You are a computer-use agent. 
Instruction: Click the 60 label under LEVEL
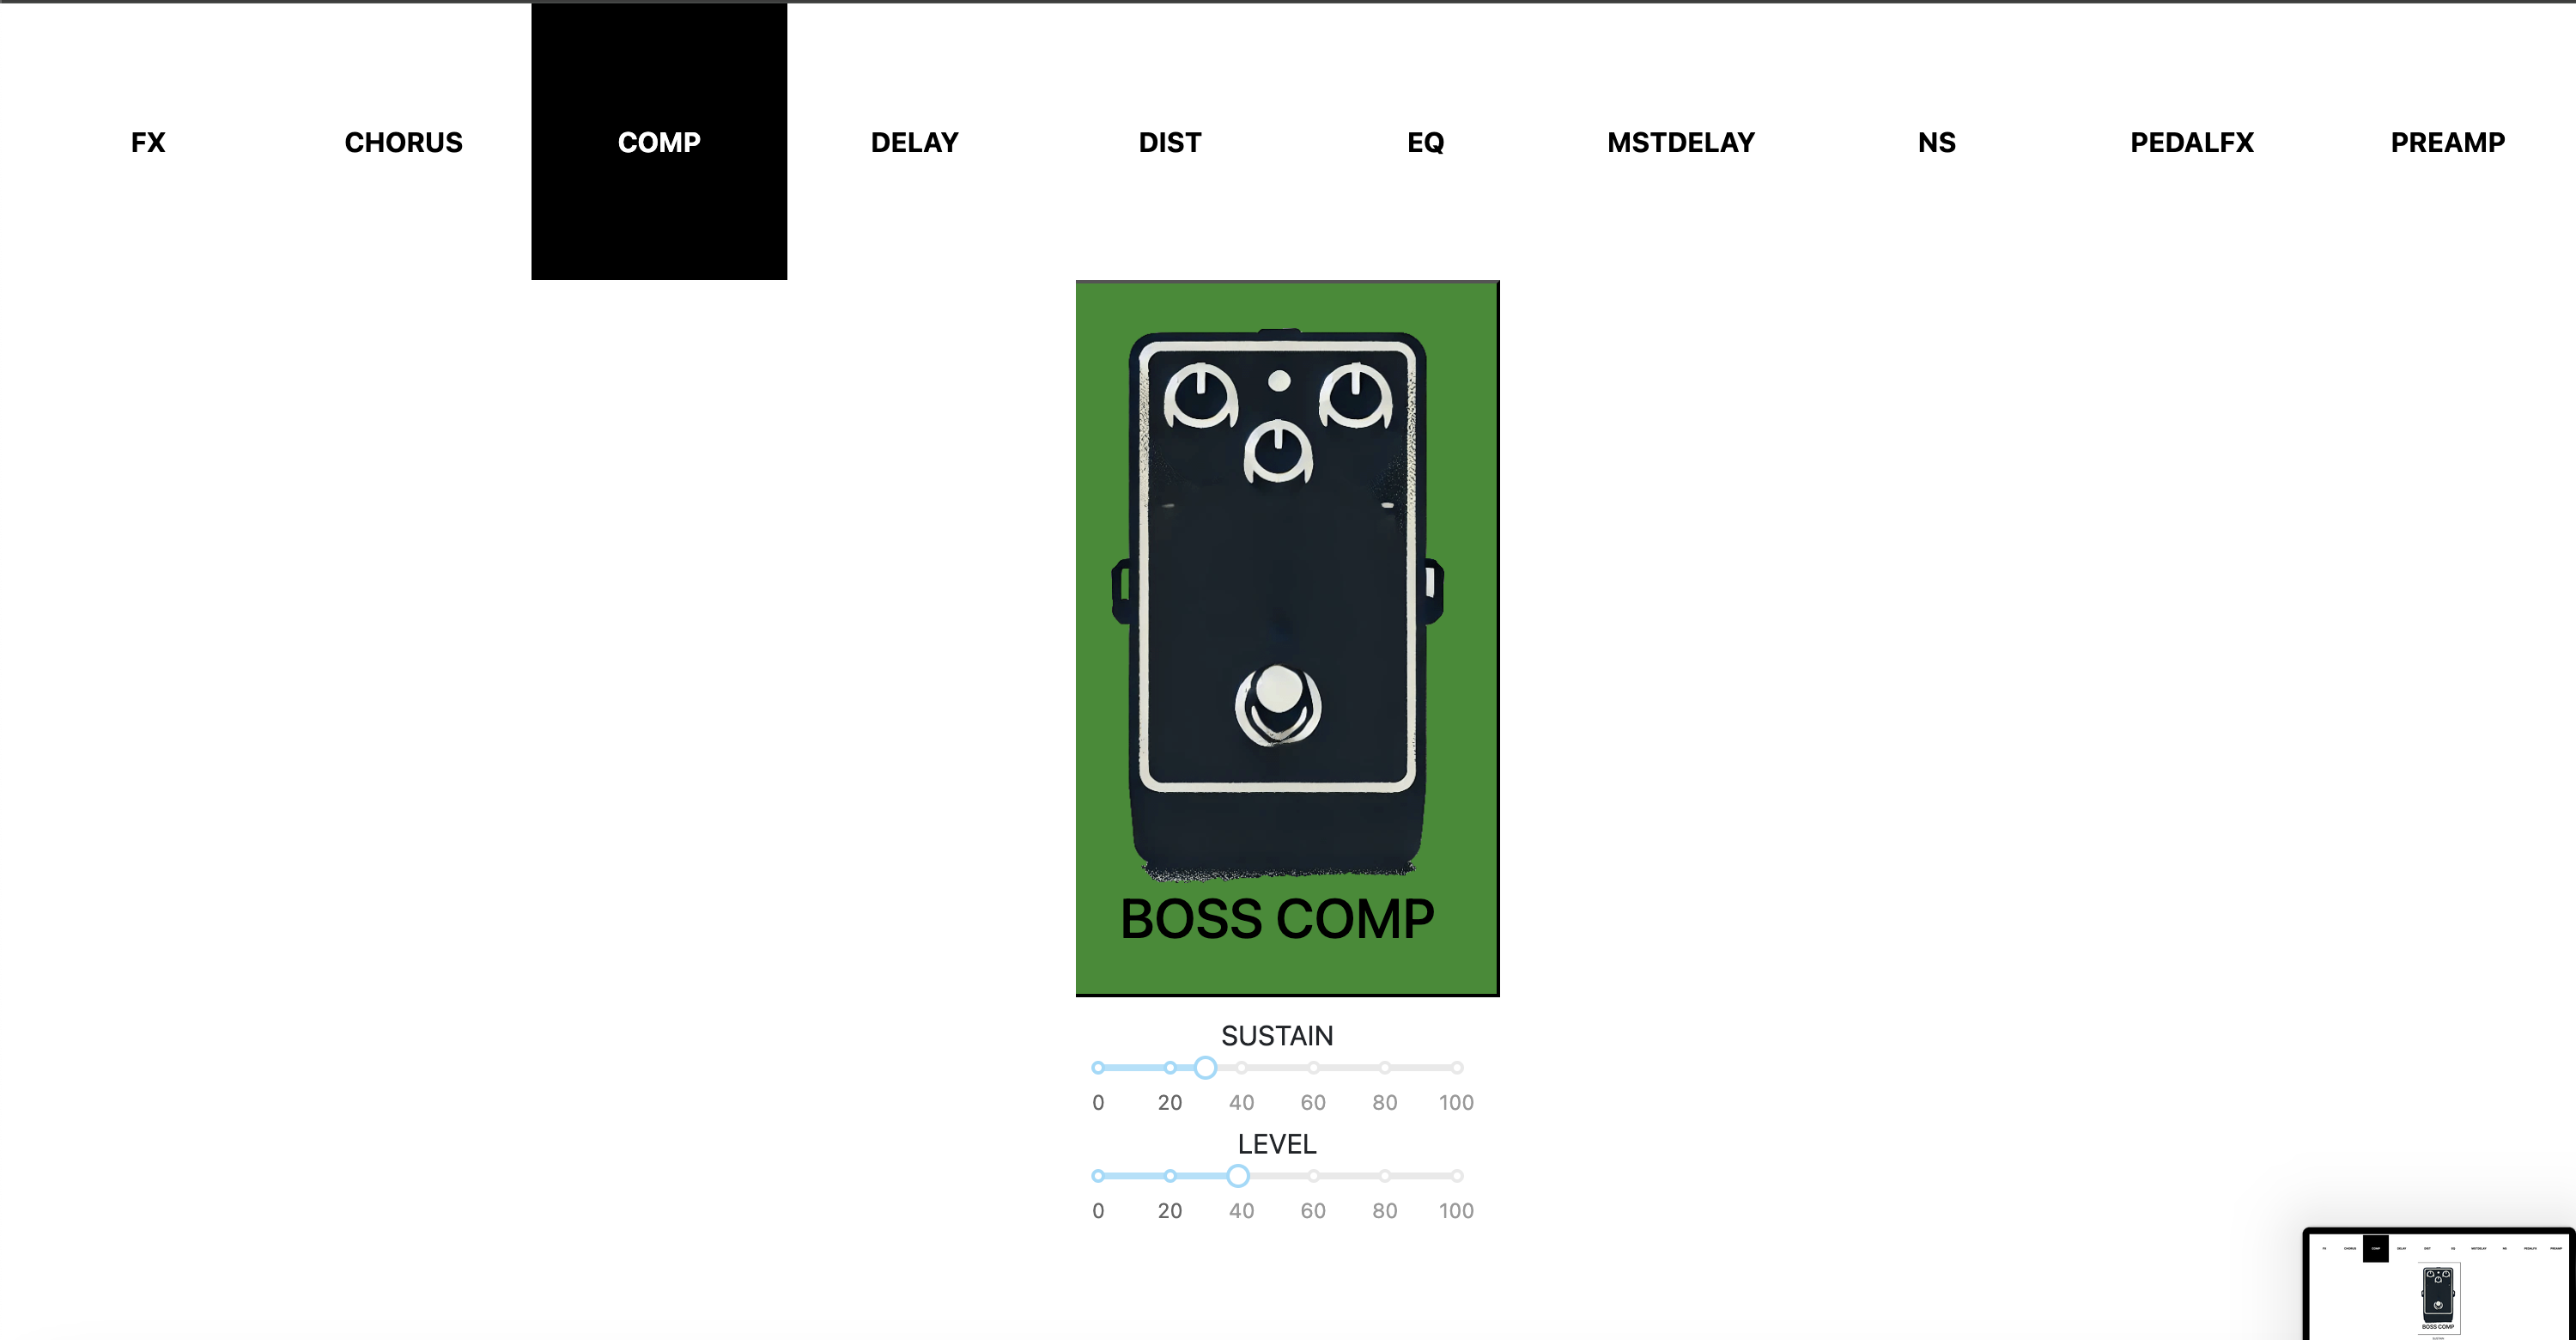click(1313, 1210)
